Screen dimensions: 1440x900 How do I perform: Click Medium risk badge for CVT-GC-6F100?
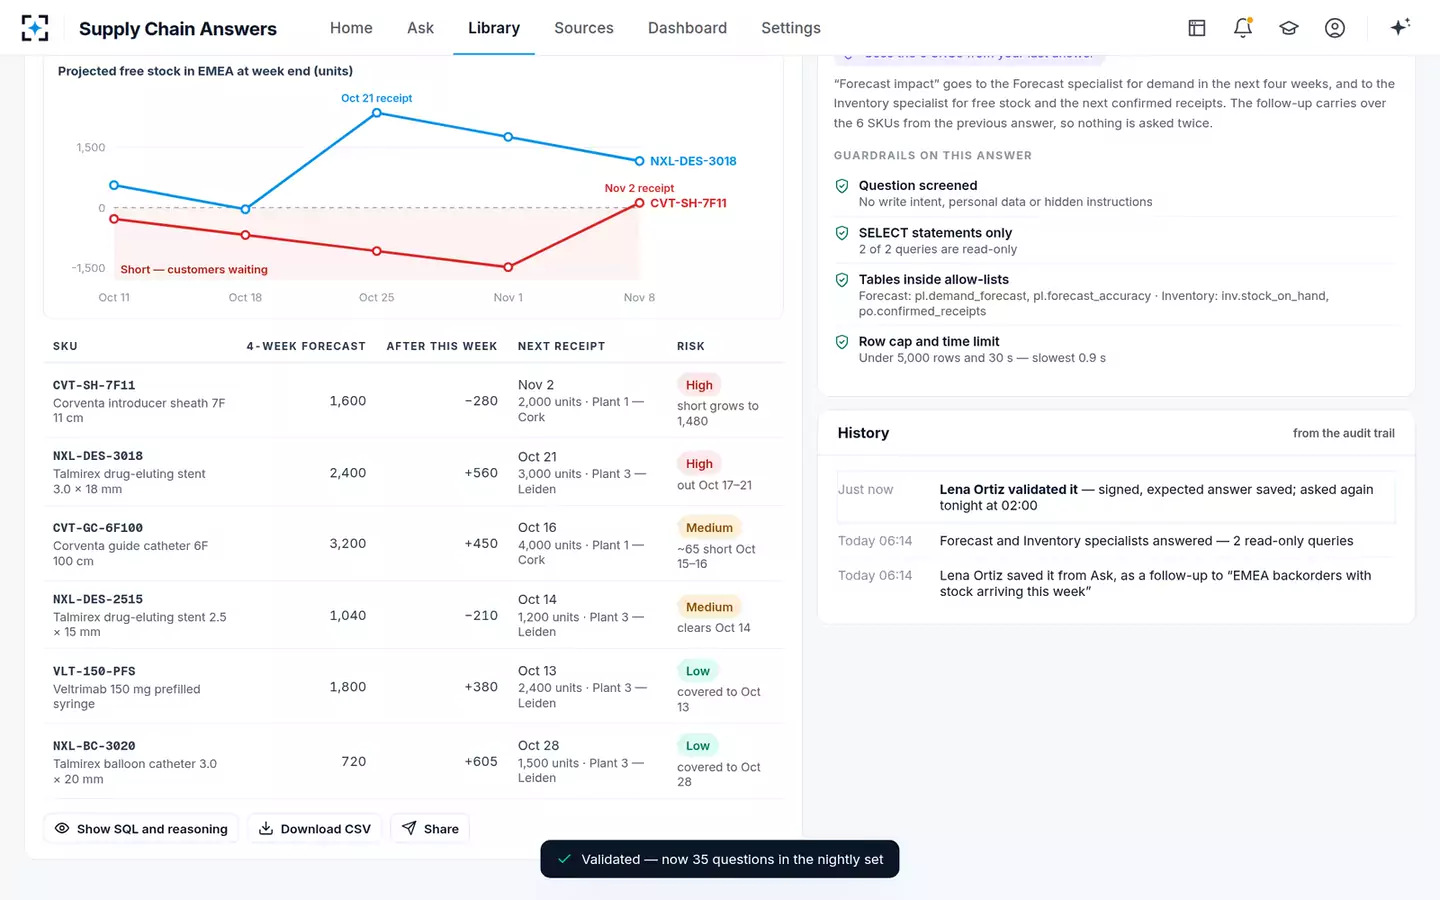coord(709,528)
